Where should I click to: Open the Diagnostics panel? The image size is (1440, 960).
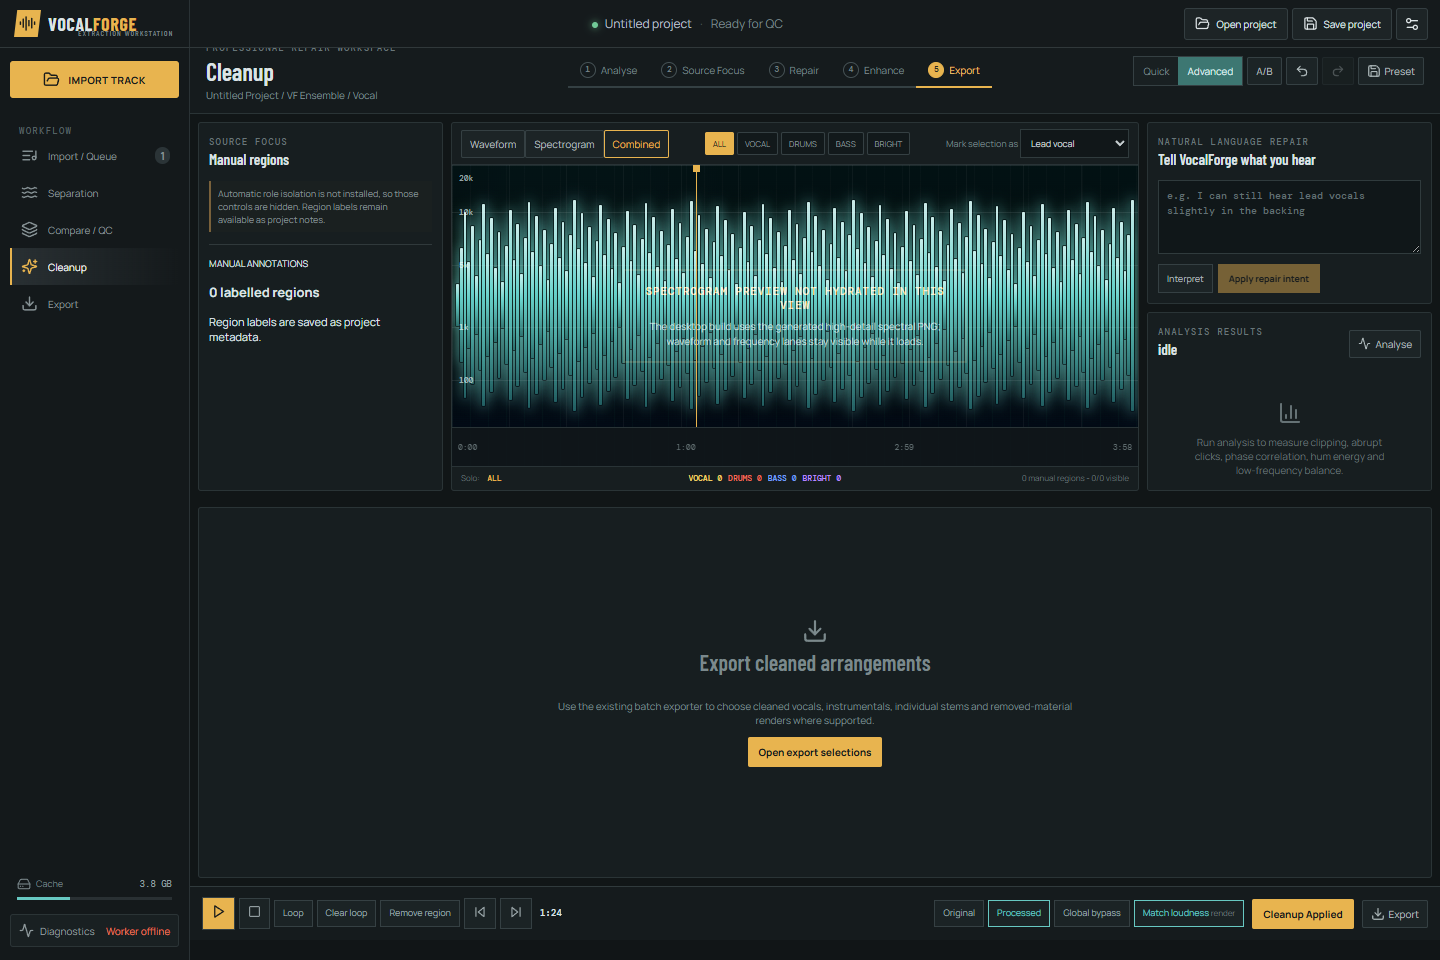[x=95, y=931]
